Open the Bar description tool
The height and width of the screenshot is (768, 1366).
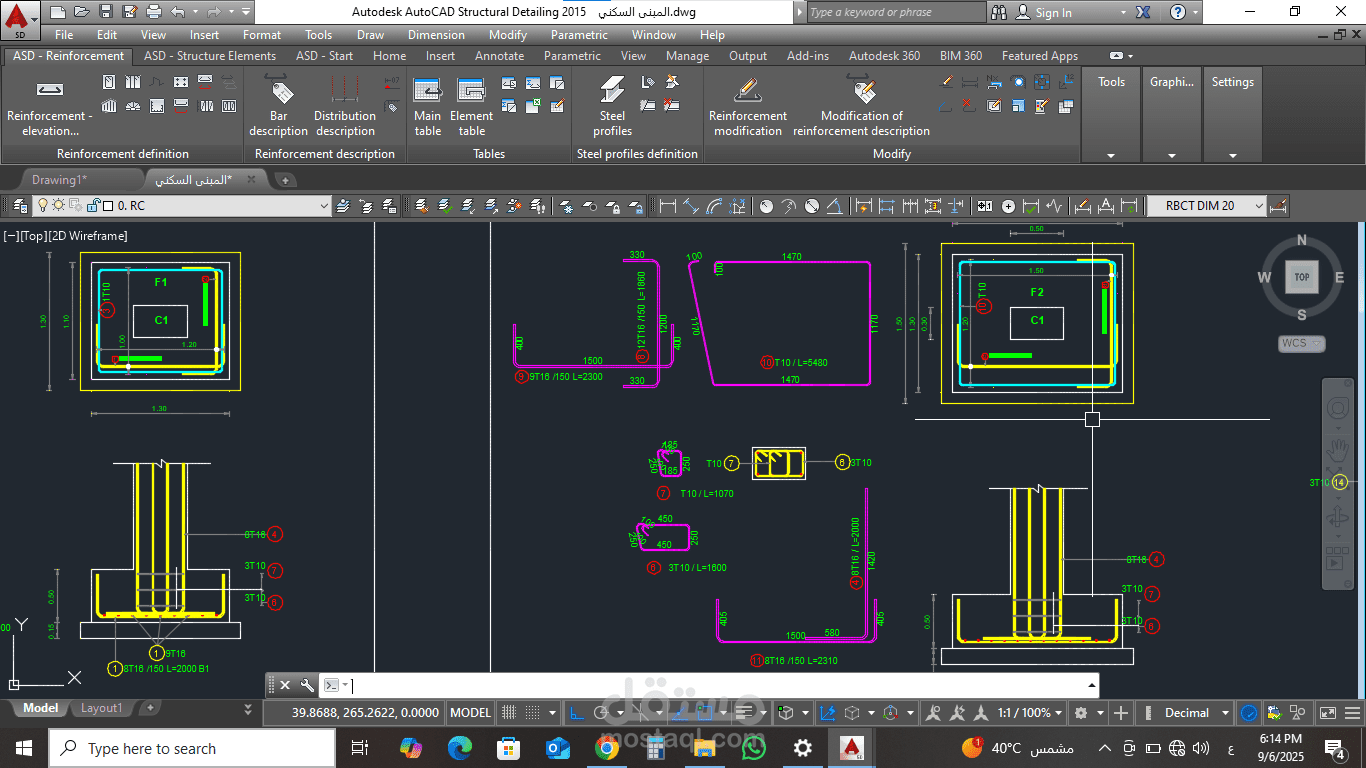[278, 106]
